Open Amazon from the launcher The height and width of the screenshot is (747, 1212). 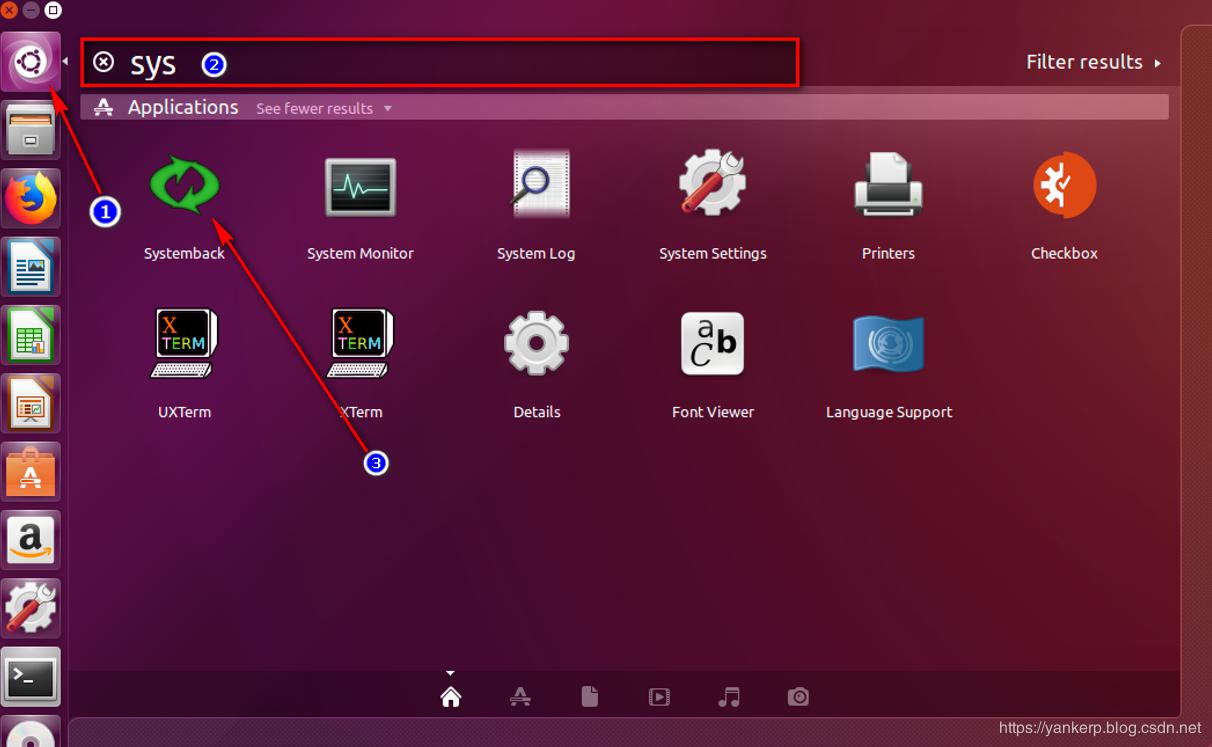(31, 539)
